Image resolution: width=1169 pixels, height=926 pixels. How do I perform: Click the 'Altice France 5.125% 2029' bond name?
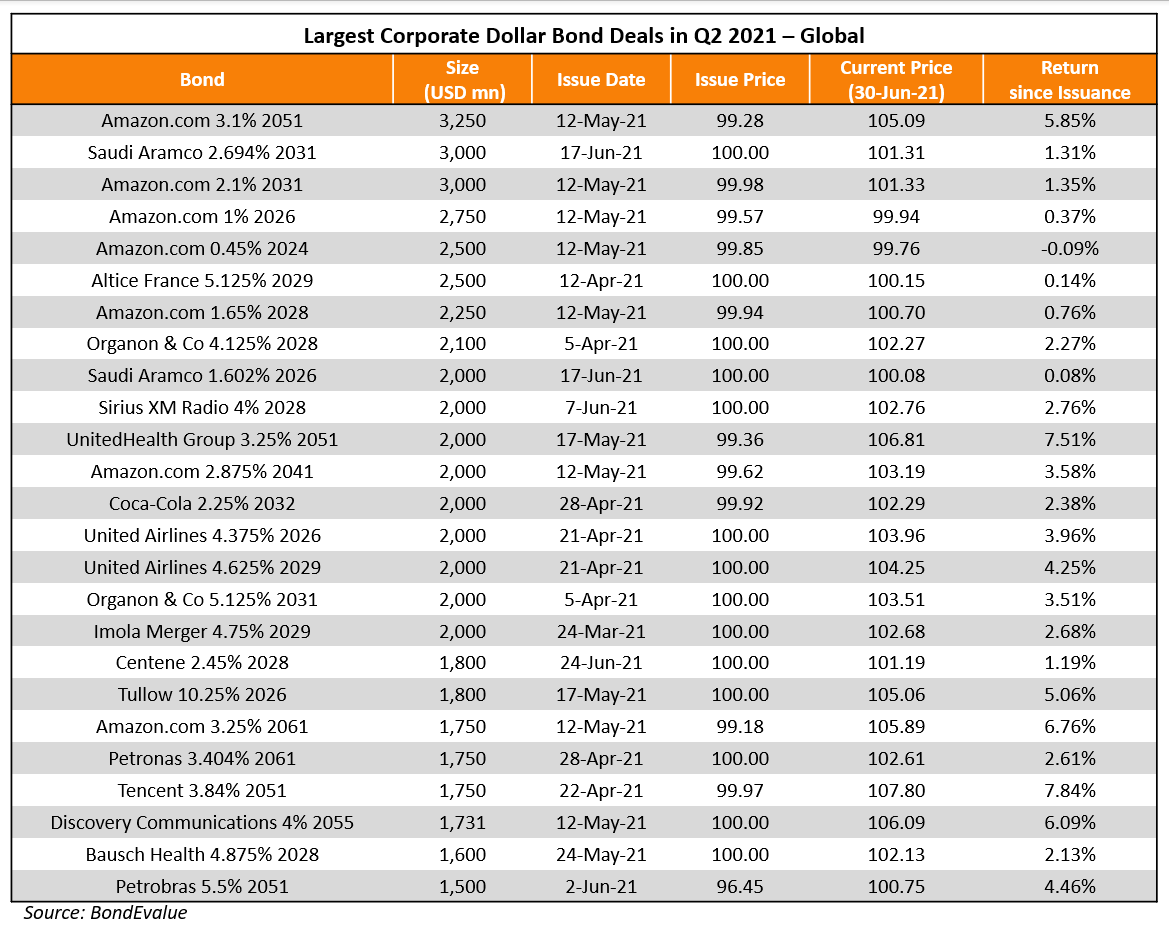(x=202, y=281)
